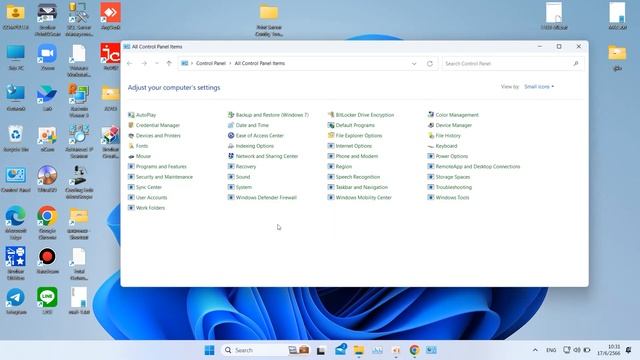The width and height of the screenshot is (640, 360).
Task: Open Date and Time icon
Action: coord(231,125)
